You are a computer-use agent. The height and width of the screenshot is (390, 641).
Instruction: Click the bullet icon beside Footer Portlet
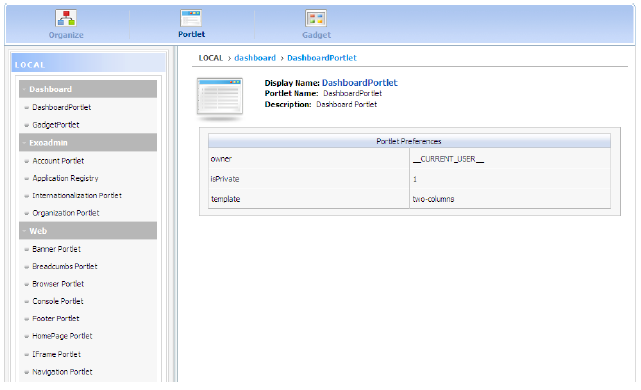[x=27, y=318]
